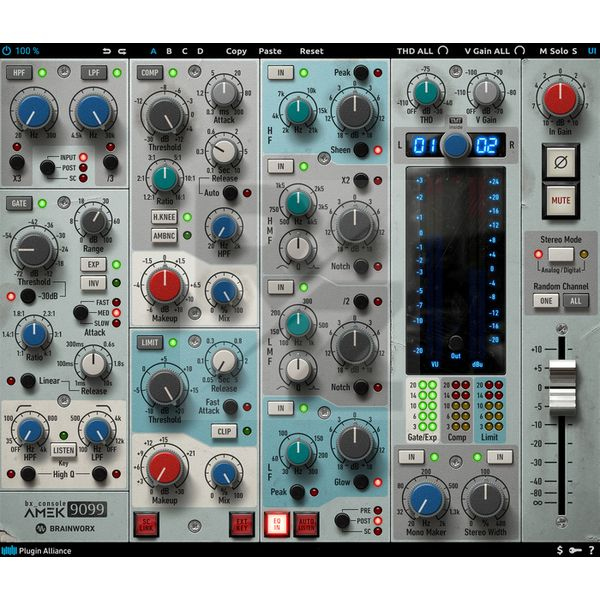600x600 pixels.
Task: Click the M Solo S control
Action: pyautogui.click(x=558, y=51)
